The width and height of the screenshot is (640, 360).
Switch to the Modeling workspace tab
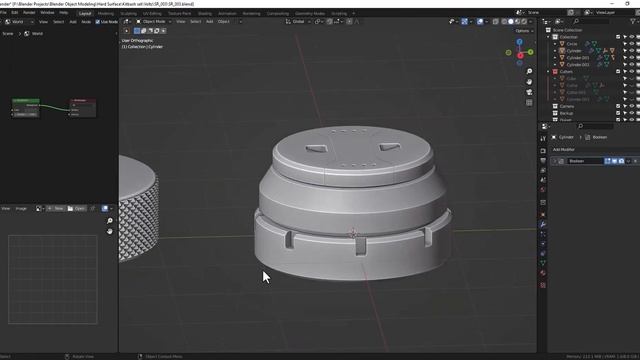click(105, 13)
